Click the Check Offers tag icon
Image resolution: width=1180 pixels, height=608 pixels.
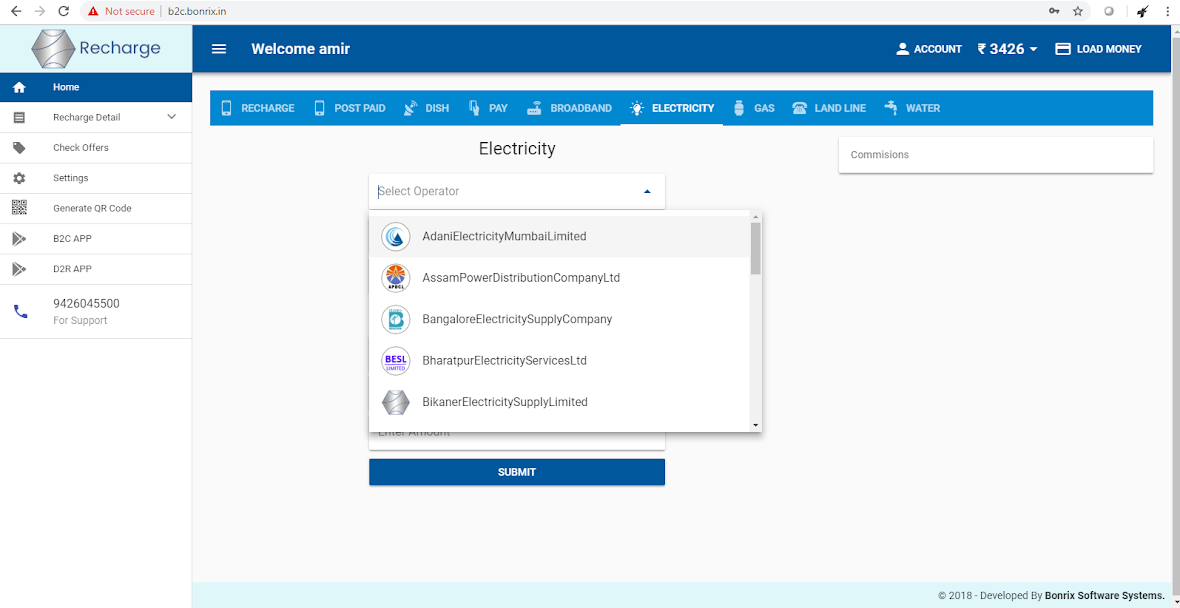pos(20,147)
